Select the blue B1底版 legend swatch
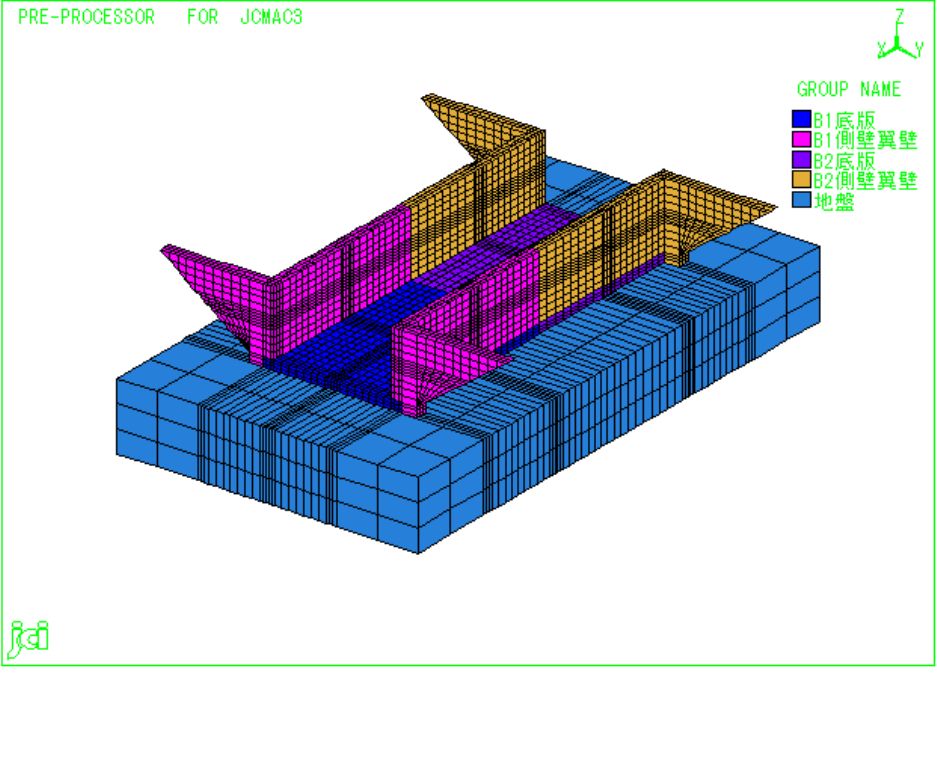This screenshot has height=760, width=937. coord(801,119)
